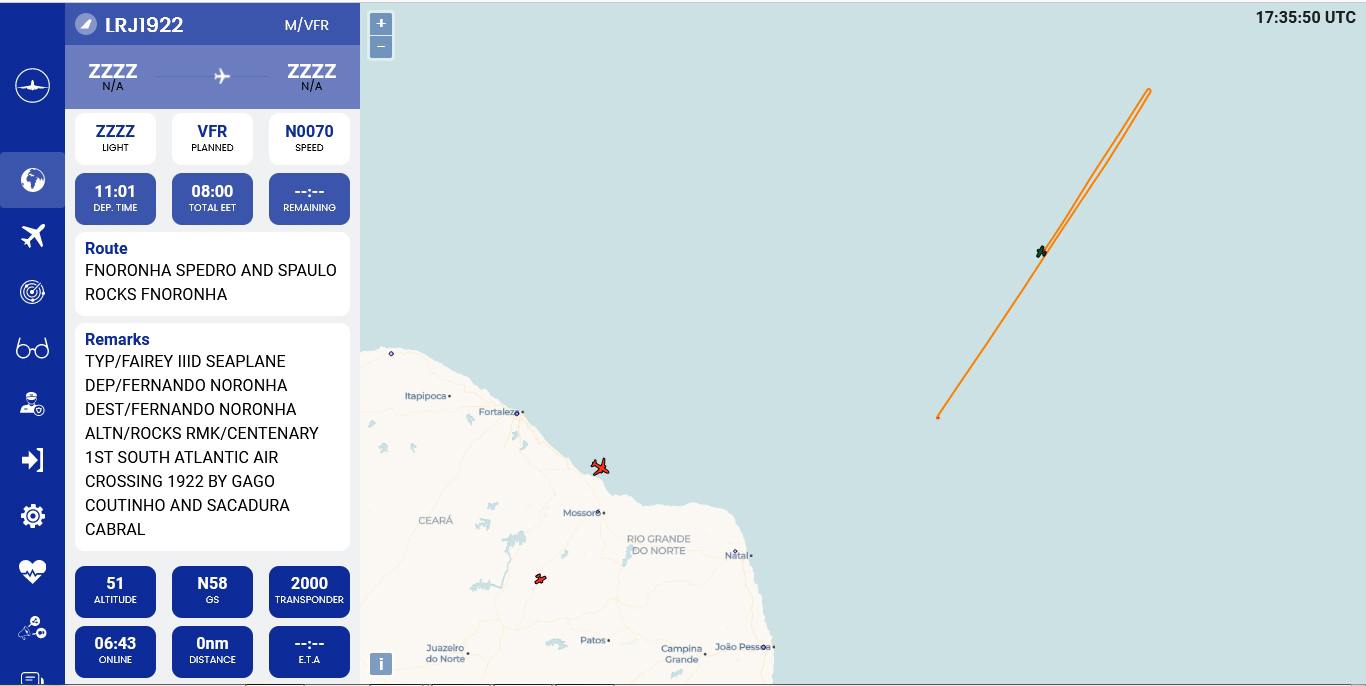
Task: Select the login arrow sidebar icon
Action: click(32, 460)
